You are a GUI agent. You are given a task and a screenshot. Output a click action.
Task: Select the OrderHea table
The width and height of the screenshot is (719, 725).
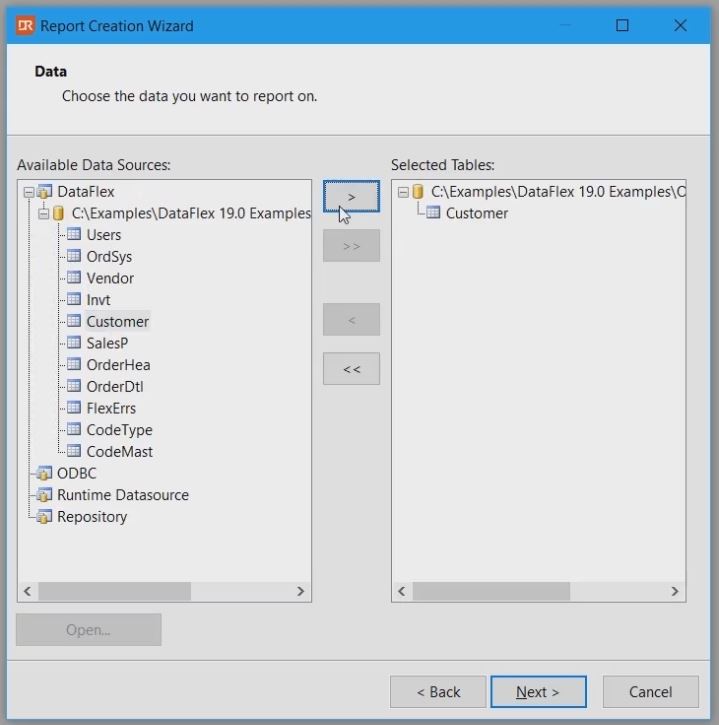tap(118, 365)
